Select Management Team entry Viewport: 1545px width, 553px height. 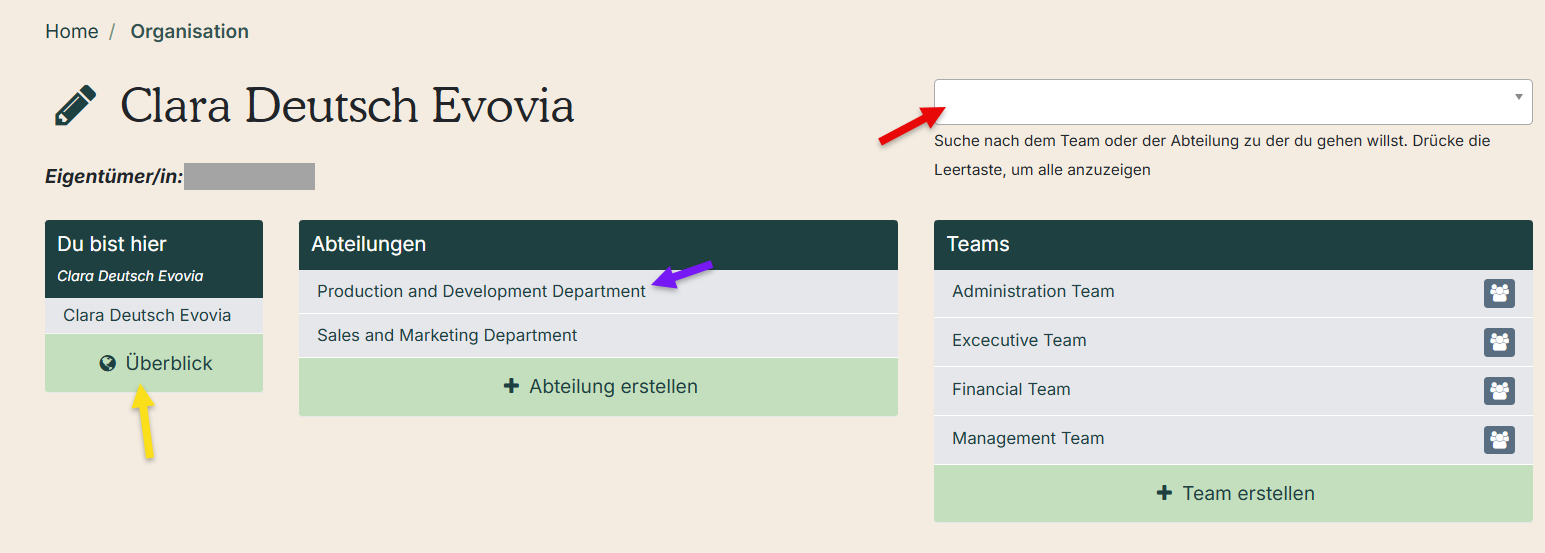[x=1233, y=440]
